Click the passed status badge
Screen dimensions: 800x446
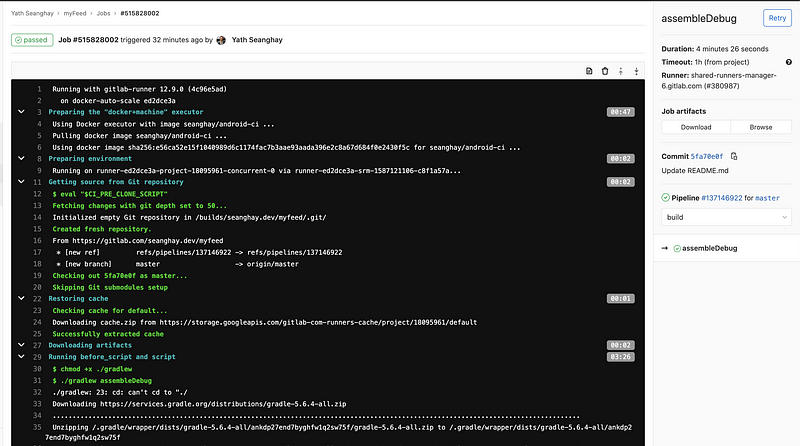tap(32, 40)
